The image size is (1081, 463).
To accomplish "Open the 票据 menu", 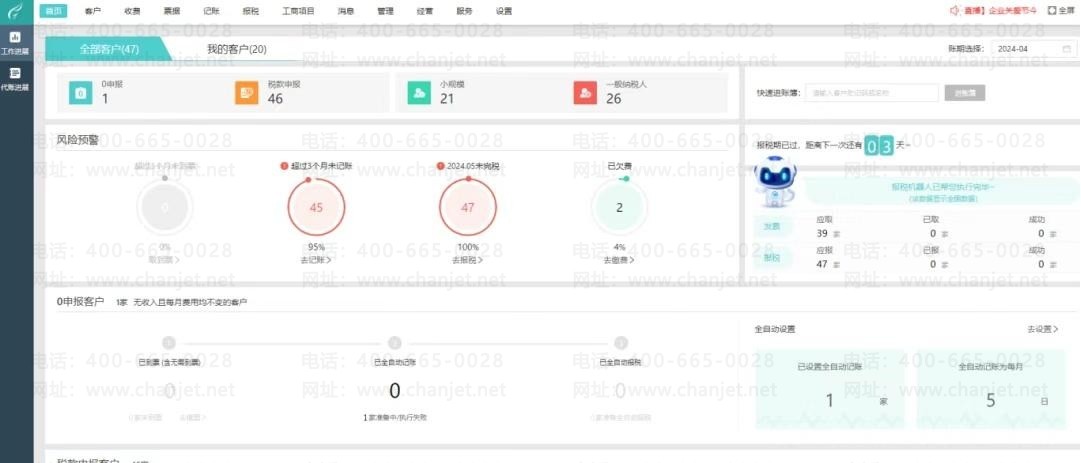I will pyautogui.click(x=172, y=11).
